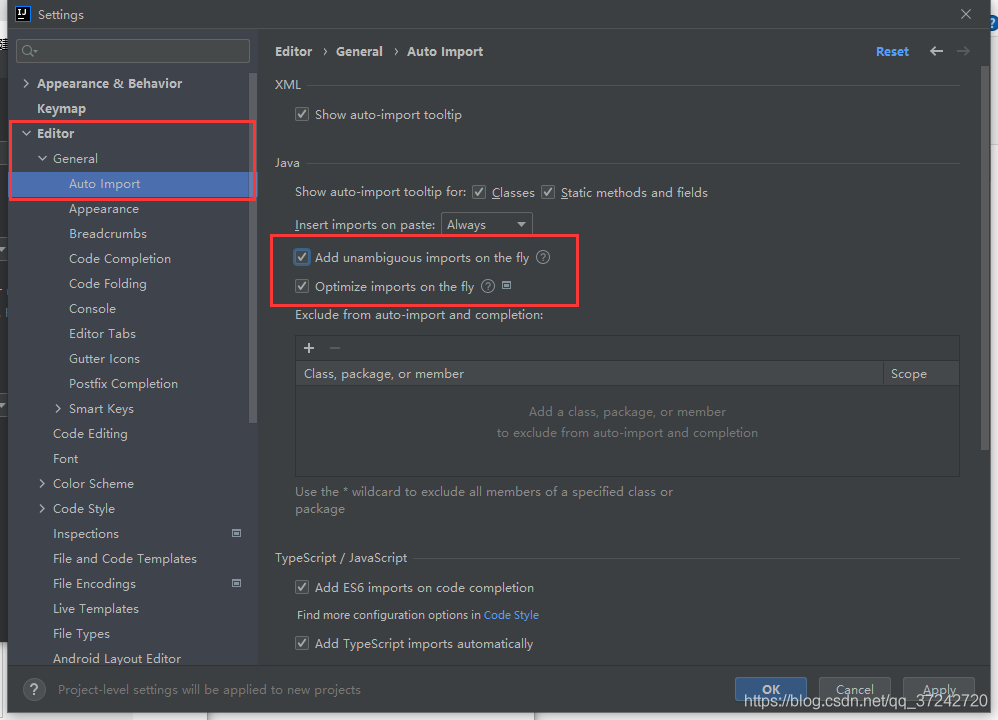The height and width of the screenshot is (720, 998).
Task: Click Class, package, or member column header
Action: pyautogui.click(x=589, y=374)
